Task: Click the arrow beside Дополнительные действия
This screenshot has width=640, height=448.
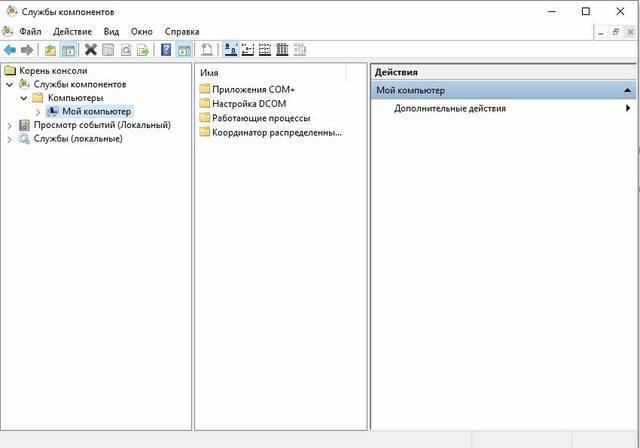Action: 628,108
